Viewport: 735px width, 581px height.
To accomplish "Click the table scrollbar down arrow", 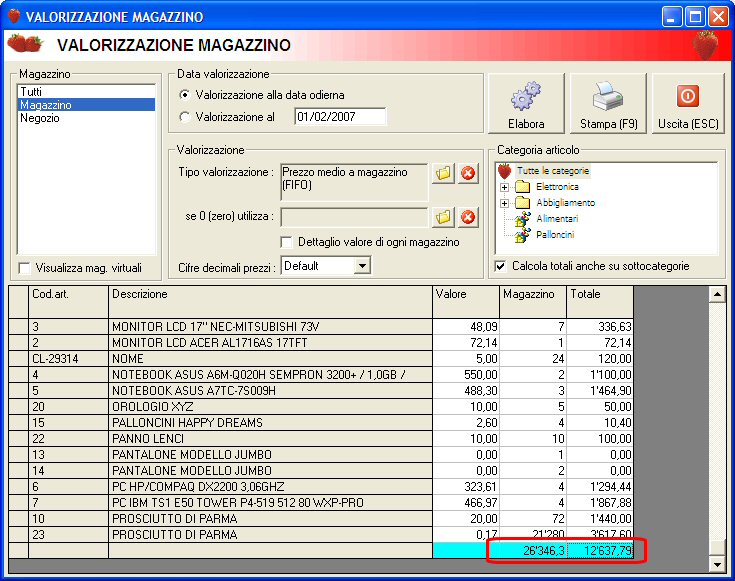I will pos(717,564).
